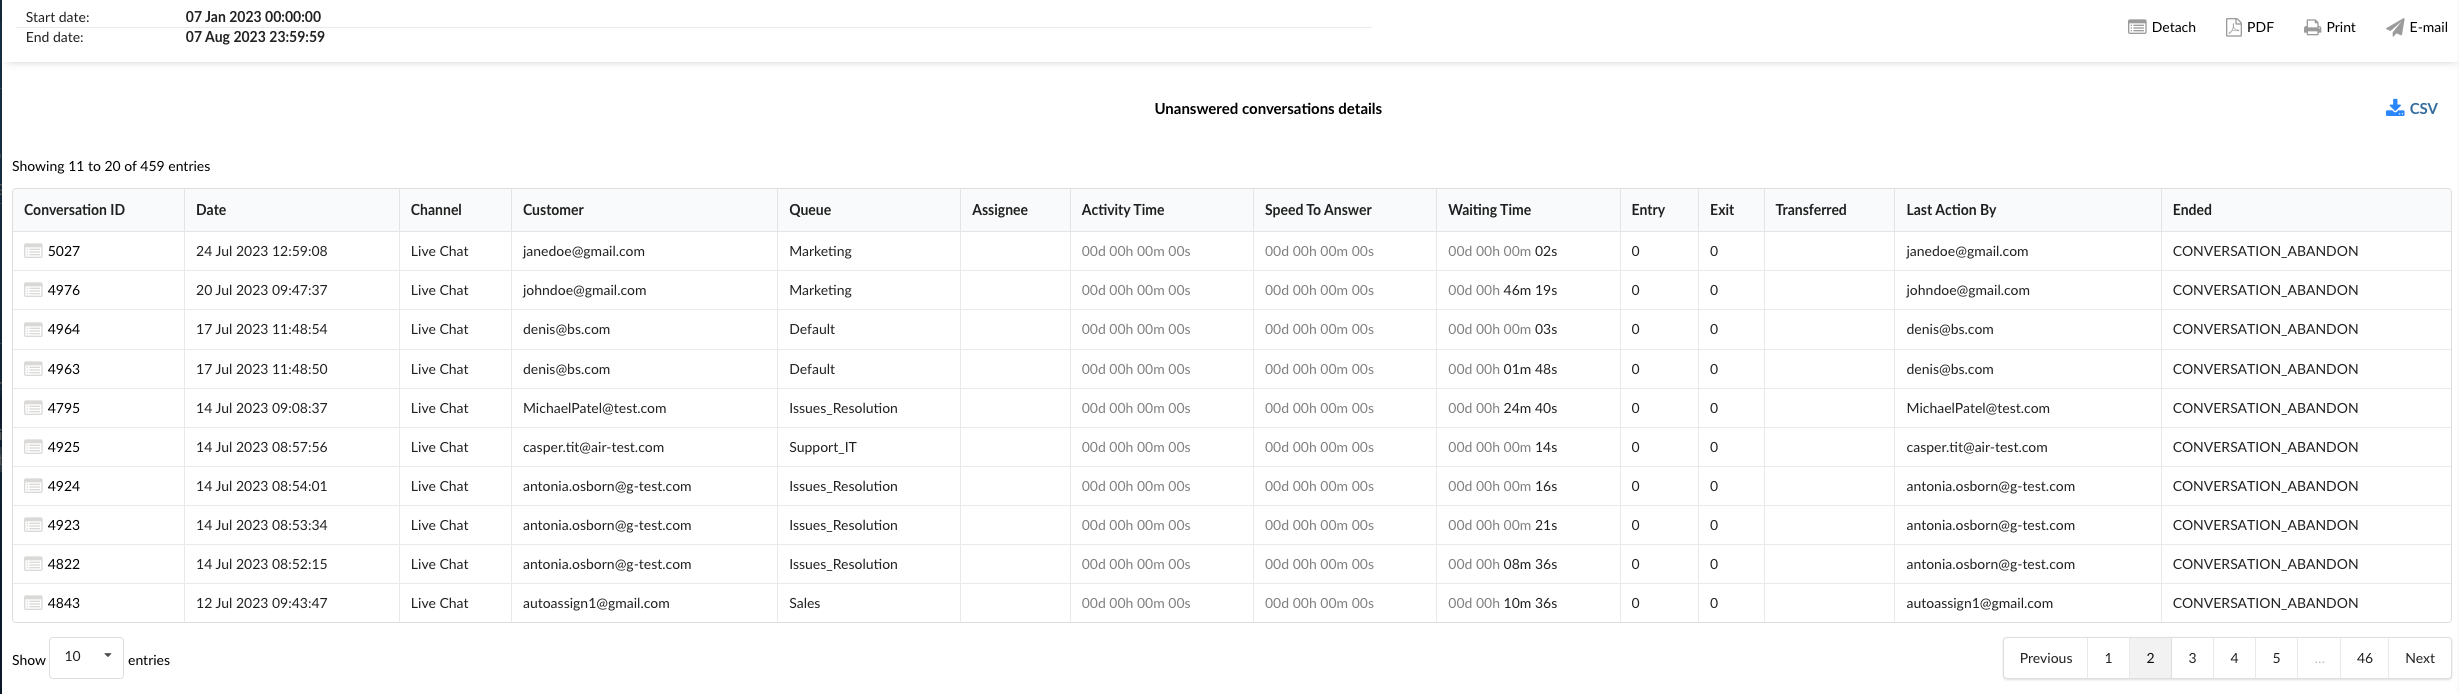
Task: Open details icon for conversation 4976
Action: tap(33, 290)
